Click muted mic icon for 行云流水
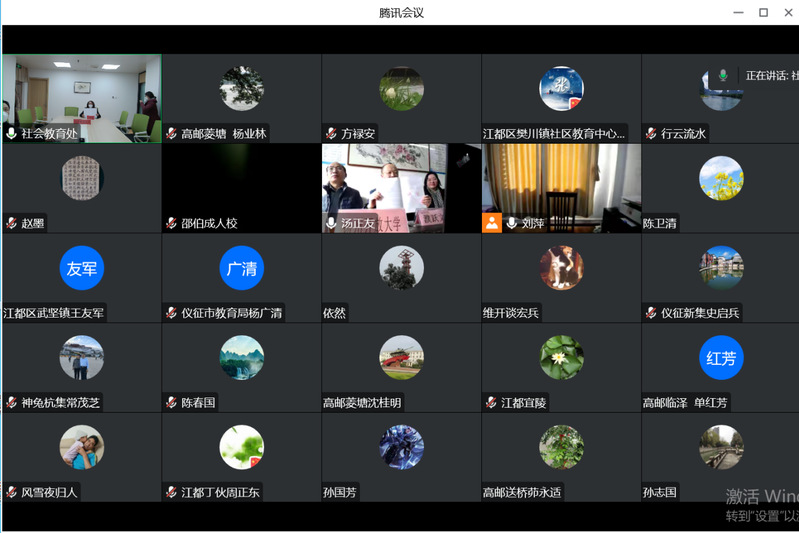Screen dimensions: 799x533 651,133
